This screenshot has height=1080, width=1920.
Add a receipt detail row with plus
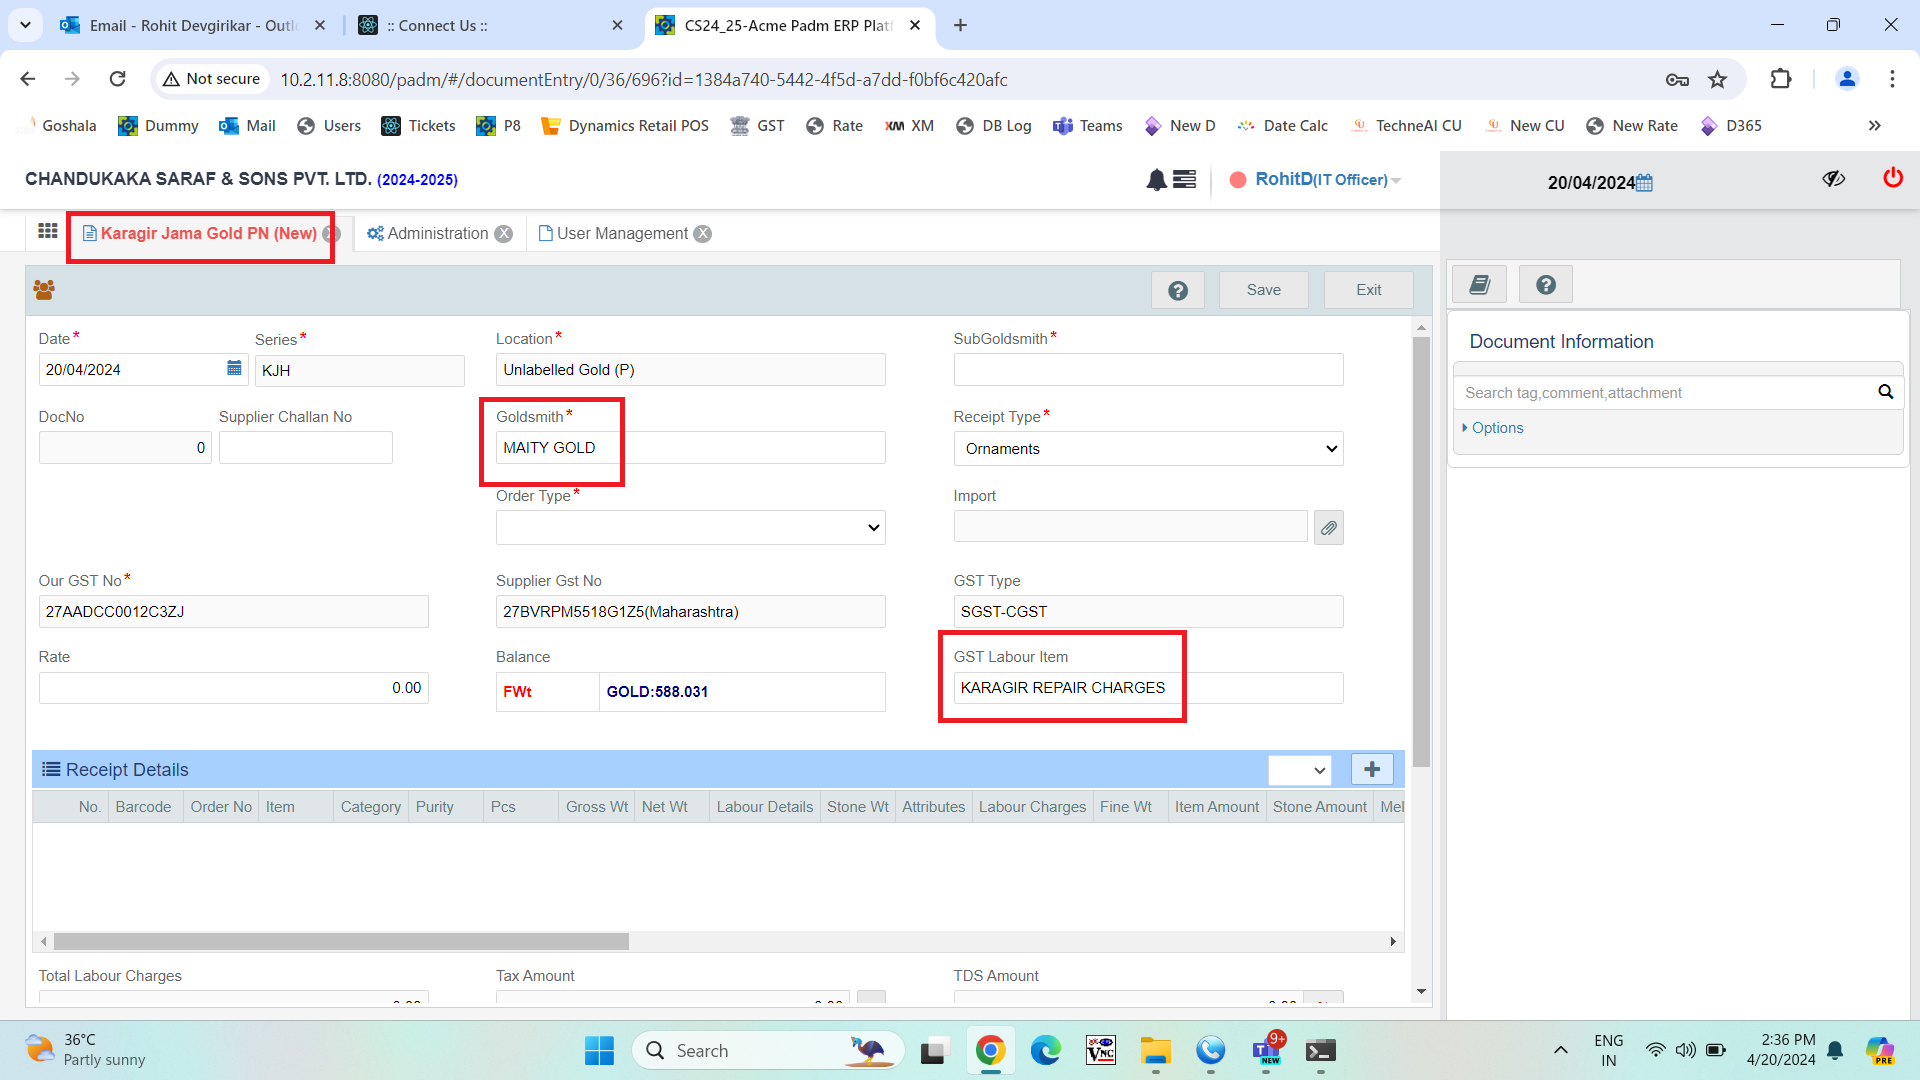point(1372,769)
